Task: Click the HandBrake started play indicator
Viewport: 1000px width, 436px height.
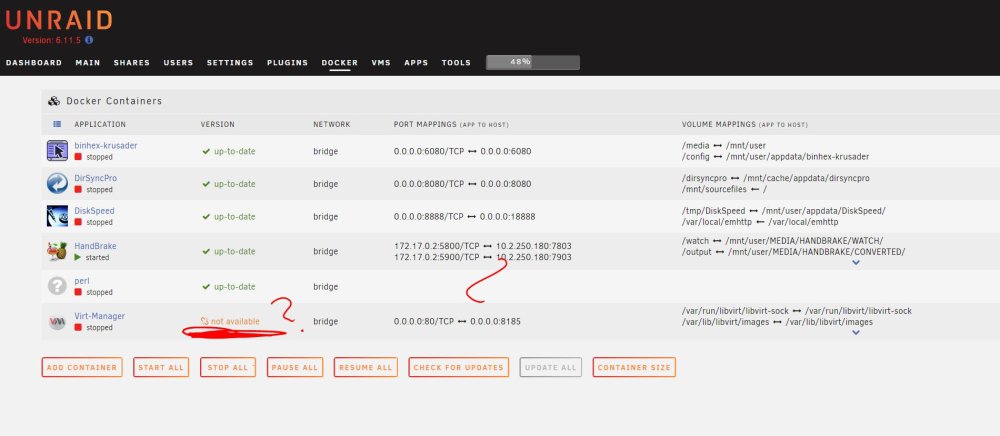Action: (78, 258)
